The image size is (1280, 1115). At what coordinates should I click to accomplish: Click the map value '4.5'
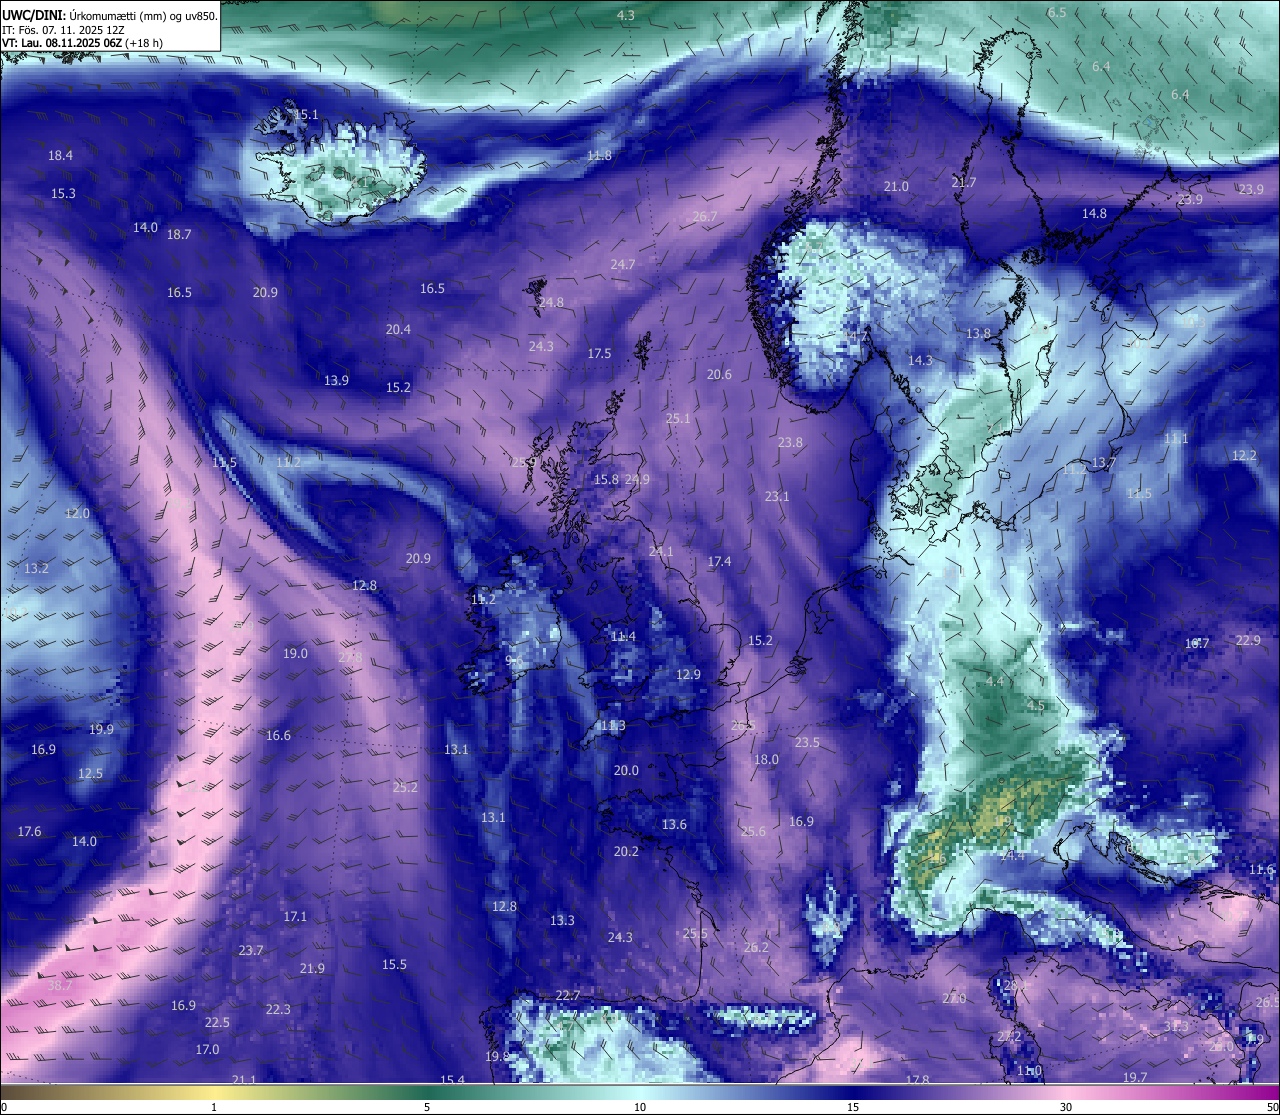(x=1036, y=705)
